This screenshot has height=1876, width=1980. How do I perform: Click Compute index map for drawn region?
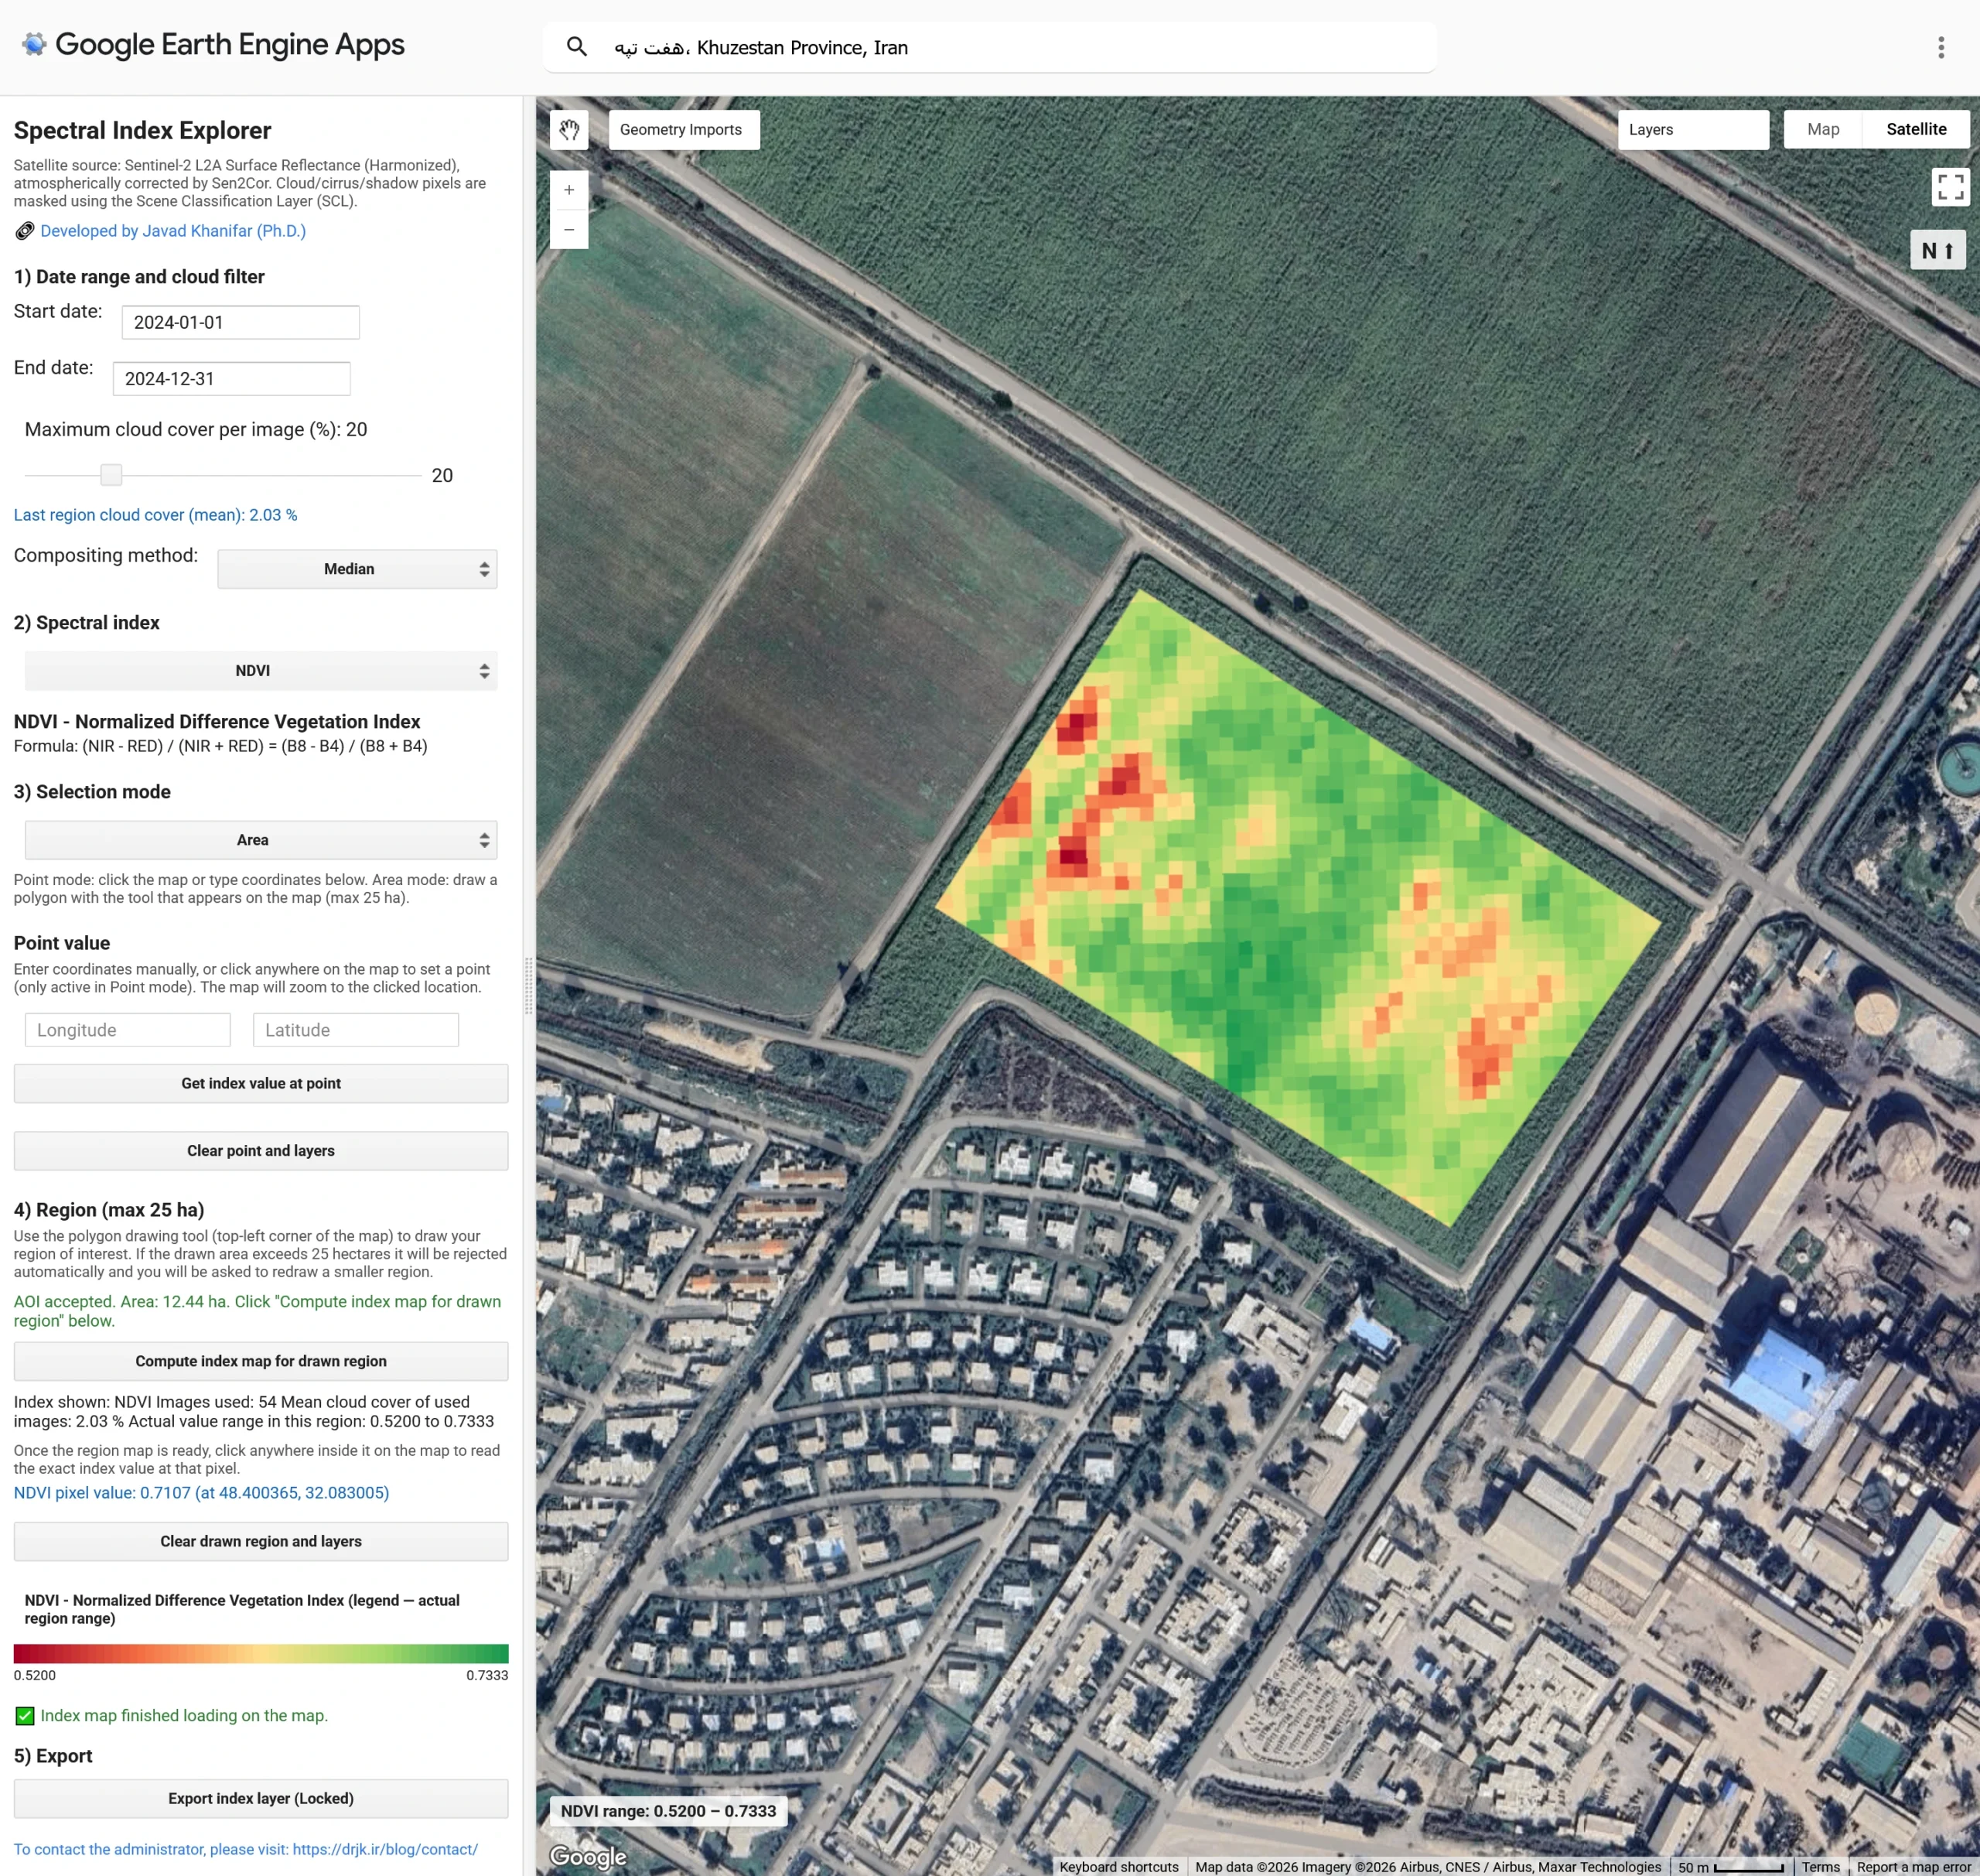261,1361
